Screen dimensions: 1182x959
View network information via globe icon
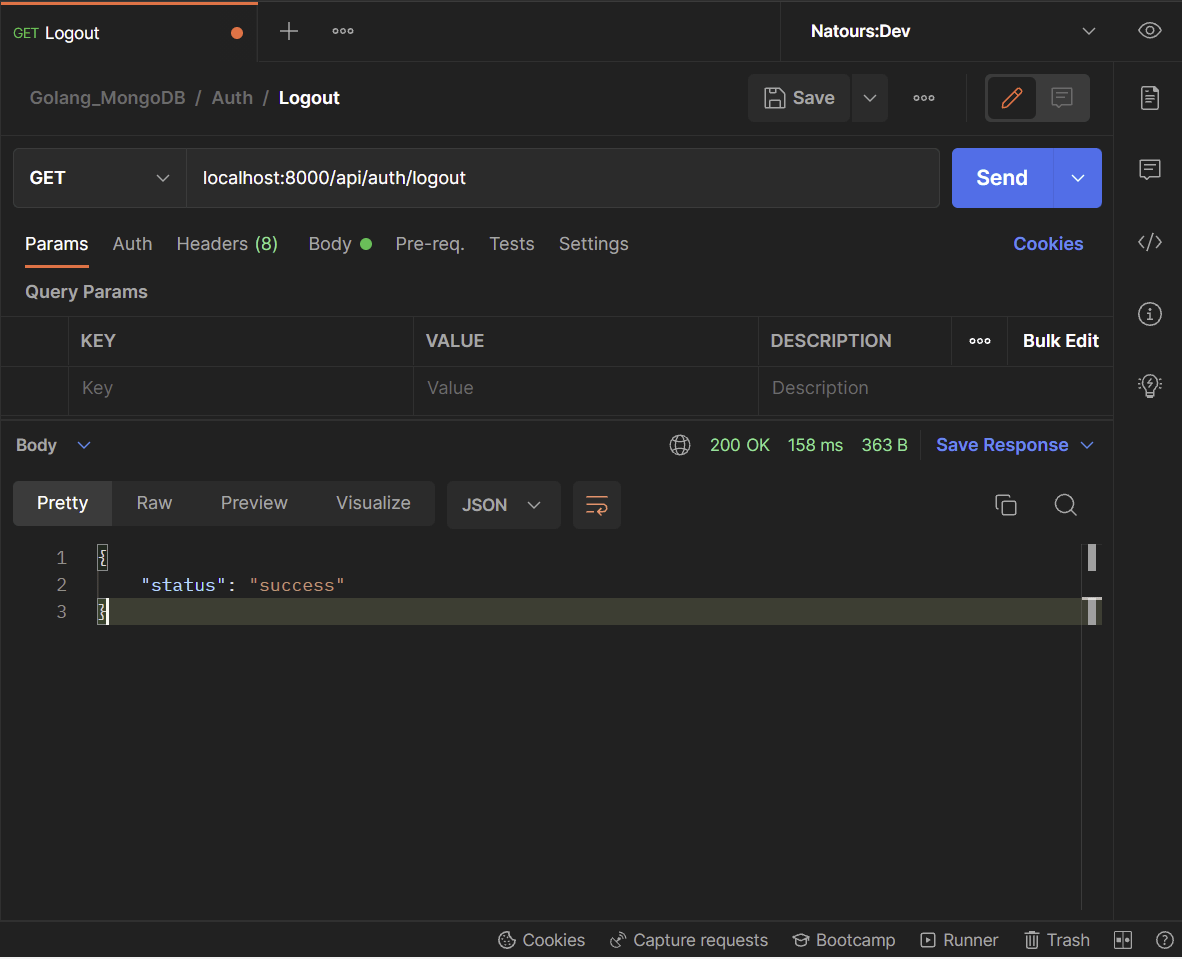click(680, 445)
